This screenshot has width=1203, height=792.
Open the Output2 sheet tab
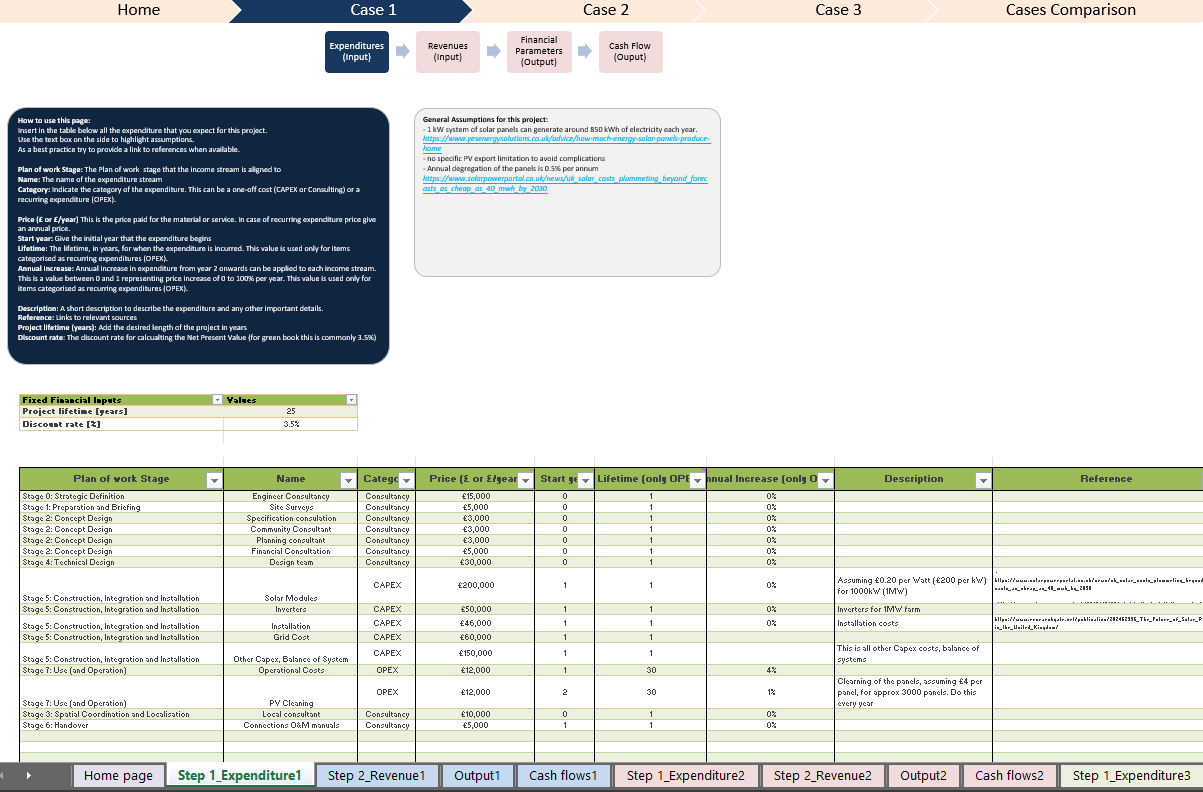tap(923, 776)
